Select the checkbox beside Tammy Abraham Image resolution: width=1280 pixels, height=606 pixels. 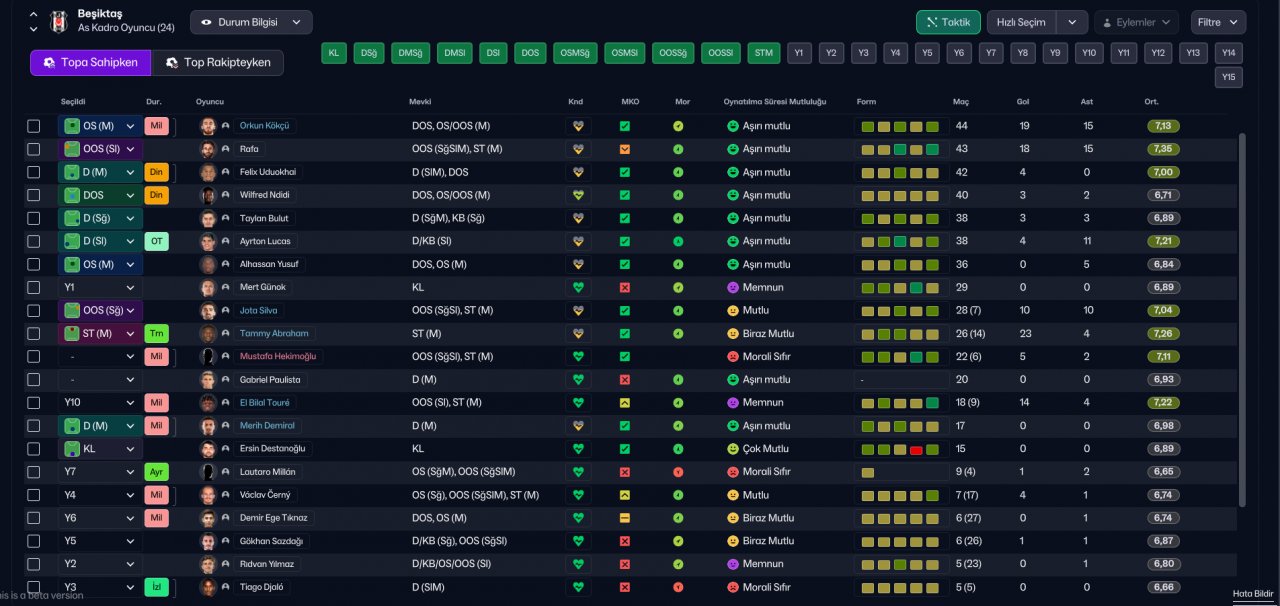(x=34, y=333)
